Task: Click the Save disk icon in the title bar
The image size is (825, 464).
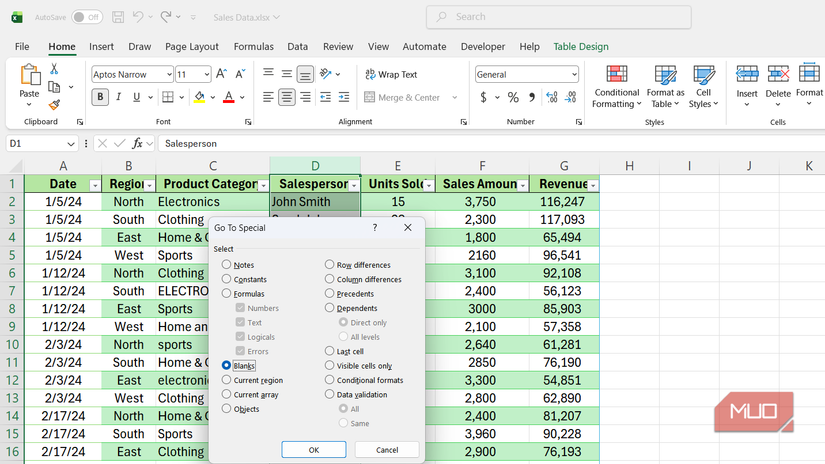Action: coord(118,17)
